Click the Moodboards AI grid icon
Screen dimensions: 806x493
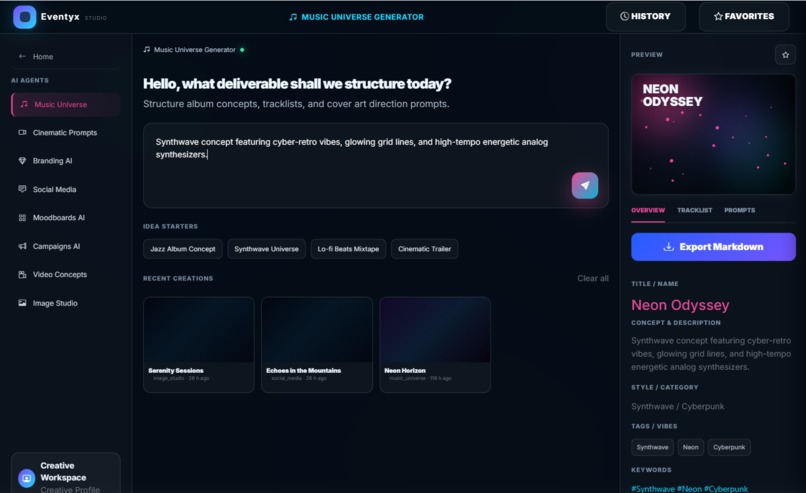[x=22, y=217]
